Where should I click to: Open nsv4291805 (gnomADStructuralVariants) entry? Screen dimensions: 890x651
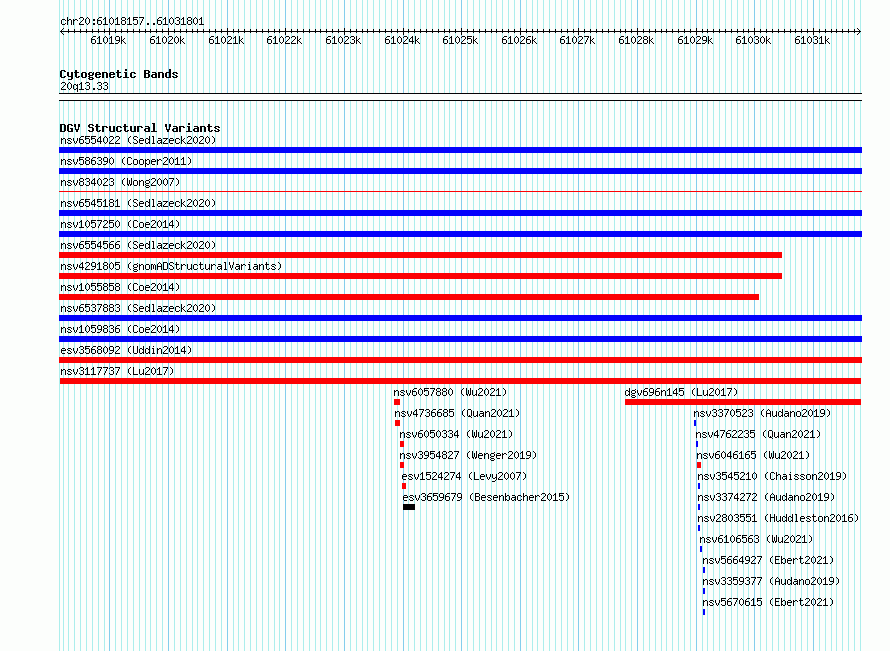coord(171,266)
